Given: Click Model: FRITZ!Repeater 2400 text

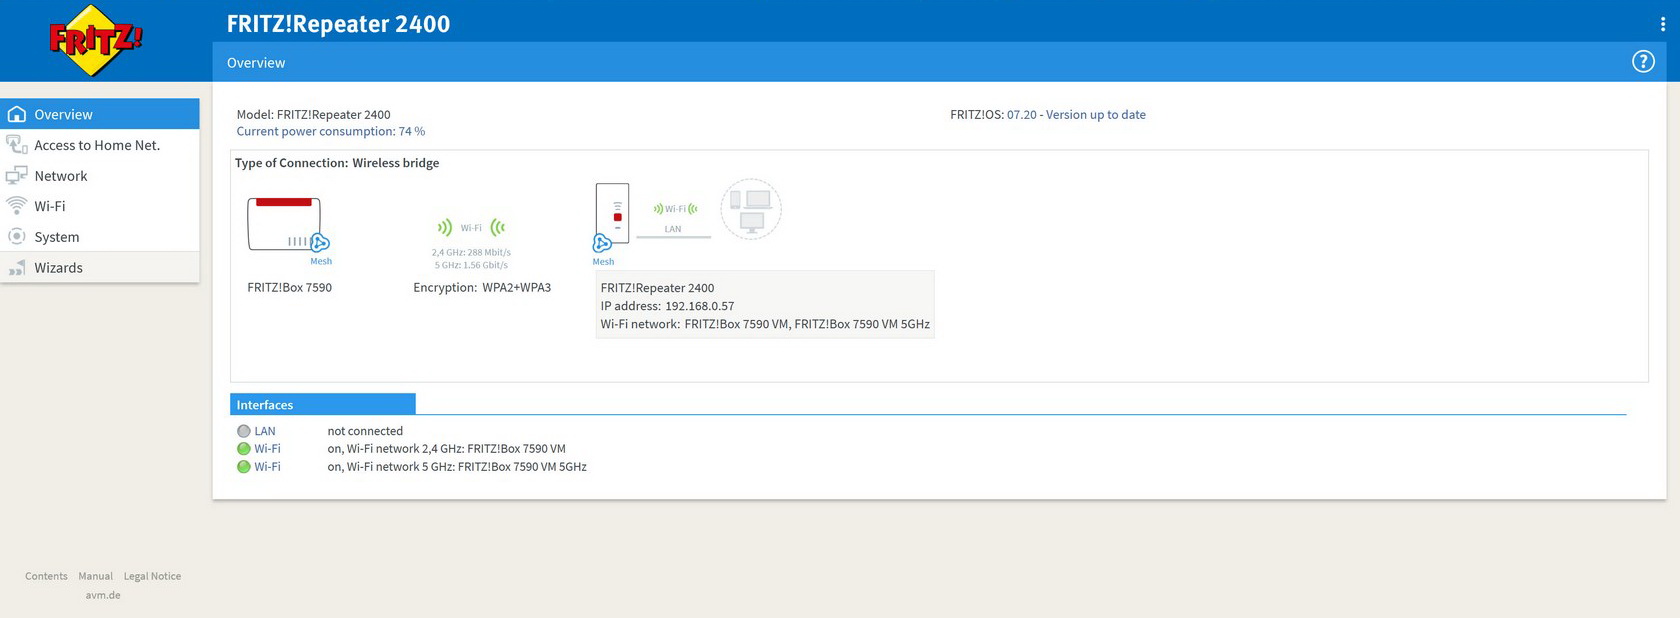Looking at the screenshot, I should point(313,115).
